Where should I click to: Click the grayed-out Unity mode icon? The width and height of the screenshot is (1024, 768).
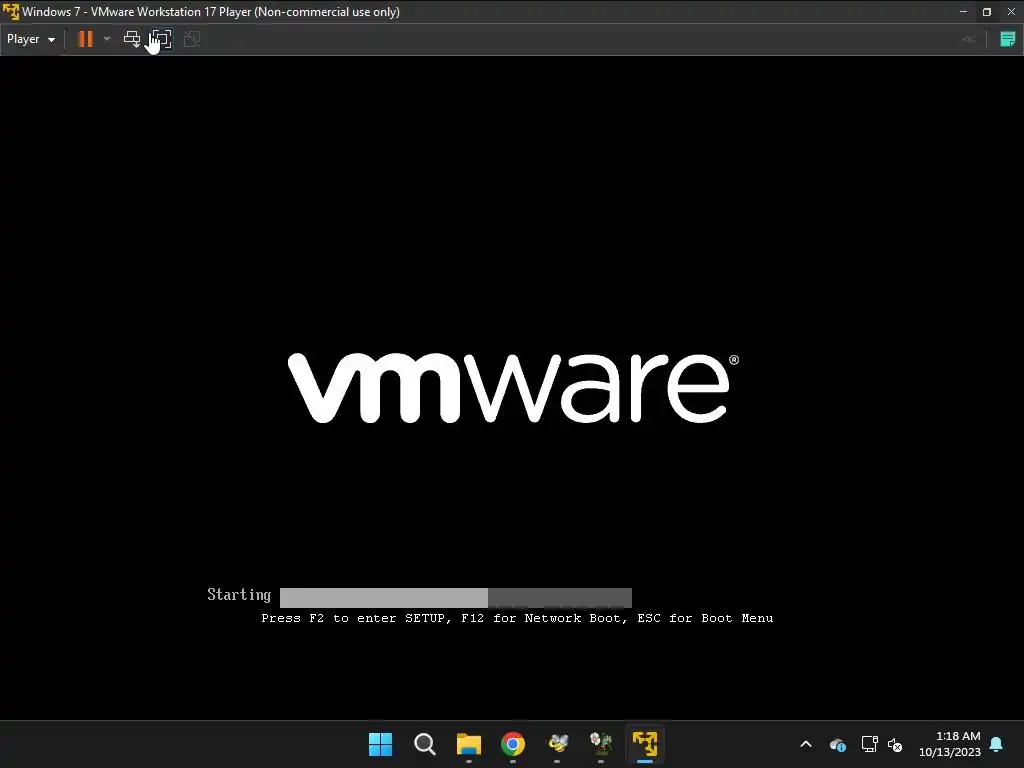(x=192, y=39)
